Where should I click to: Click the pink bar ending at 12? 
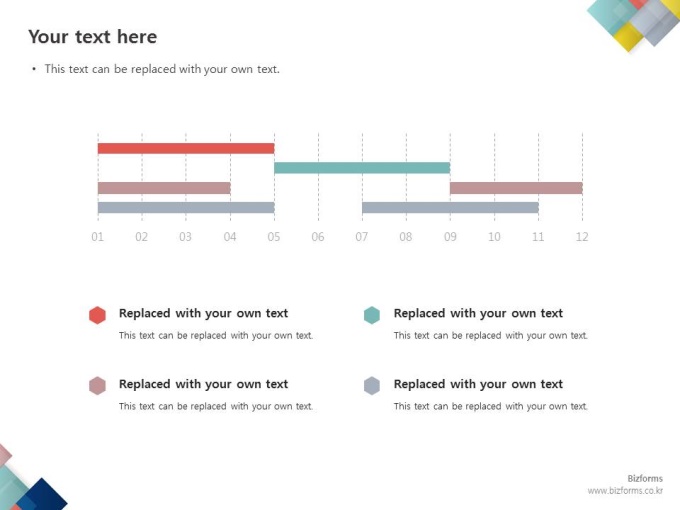(516, 188)
